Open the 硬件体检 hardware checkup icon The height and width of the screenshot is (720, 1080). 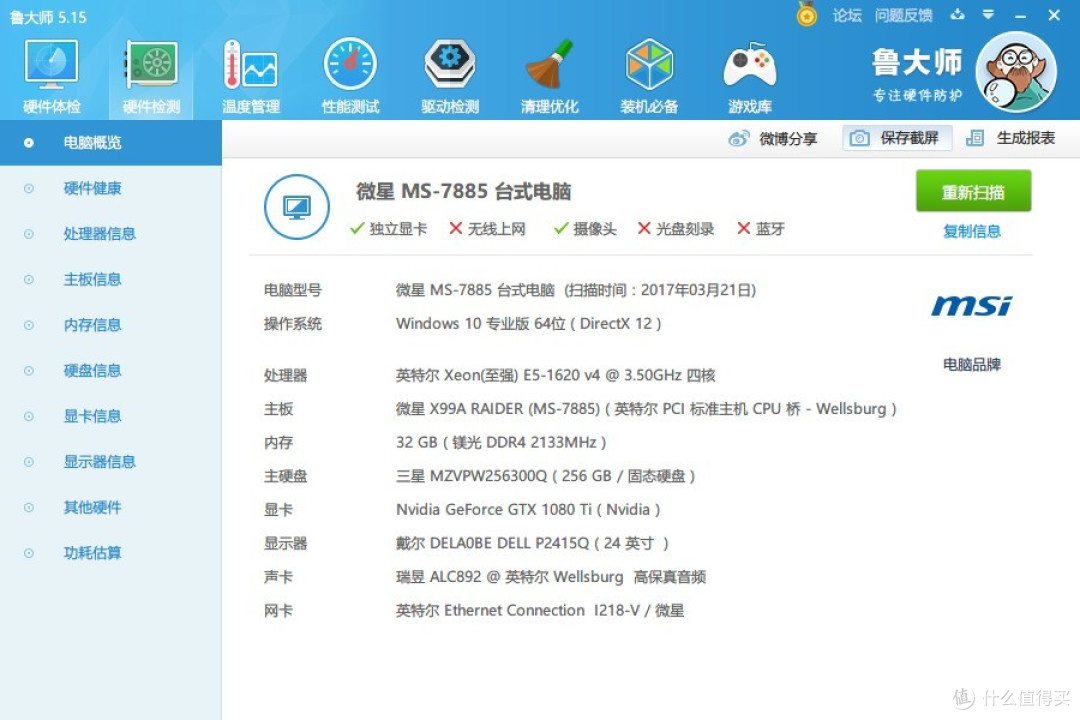[52, 76]
